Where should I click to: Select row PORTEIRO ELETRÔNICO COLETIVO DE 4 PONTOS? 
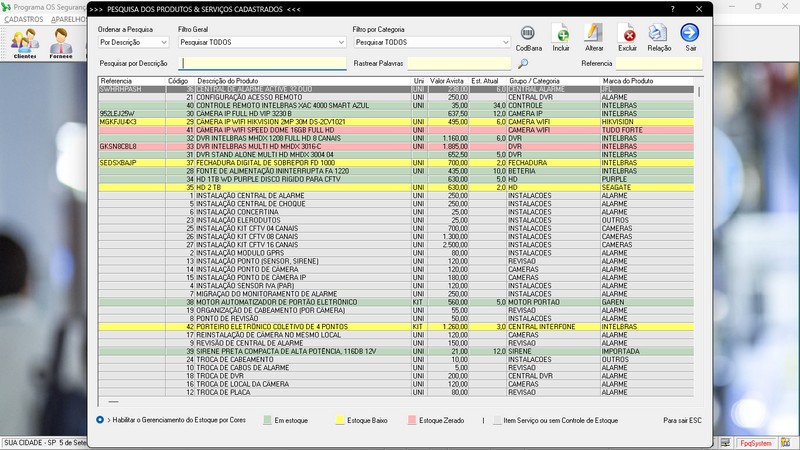(396, 327)
